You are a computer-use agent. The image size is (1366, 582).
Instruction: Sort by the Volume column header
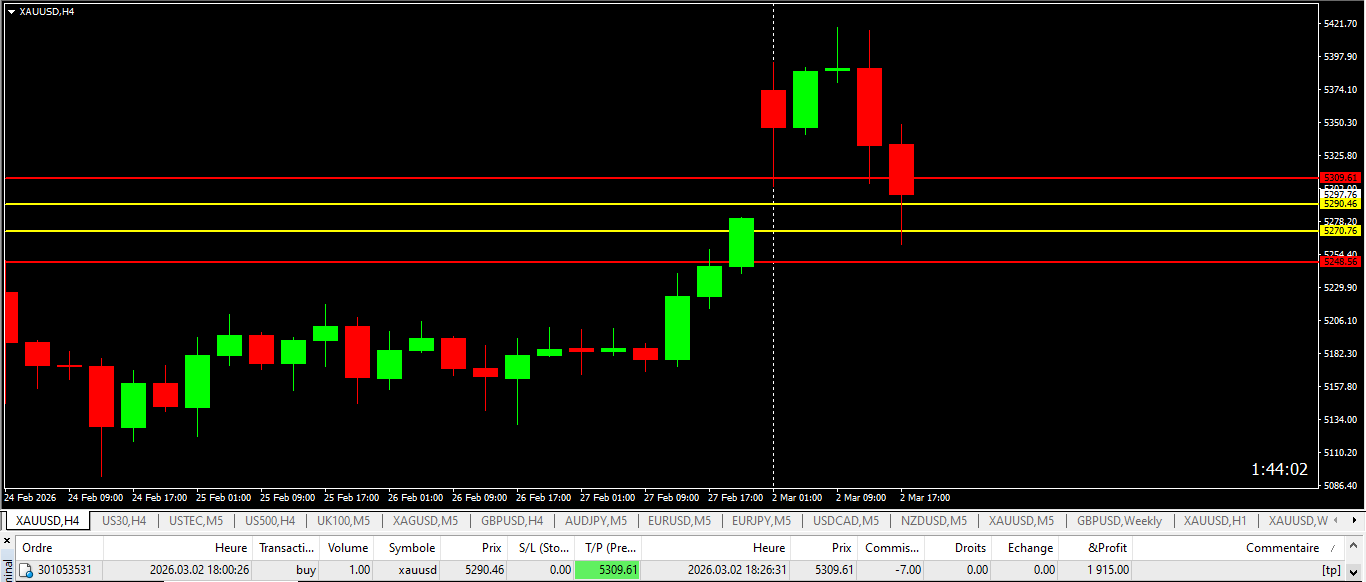(348, 548)
